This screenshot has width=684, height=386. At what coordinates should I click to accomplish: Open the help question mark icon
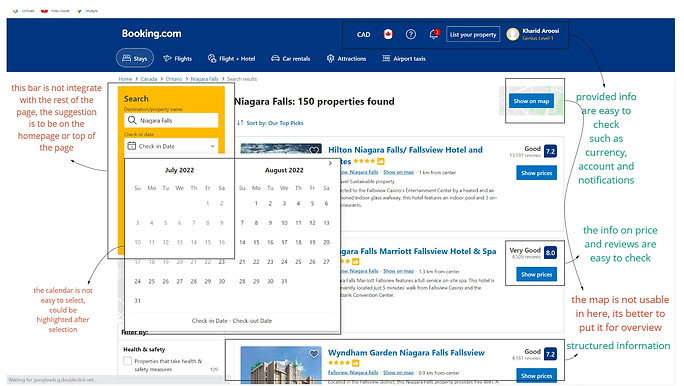(x=410, y=34)
